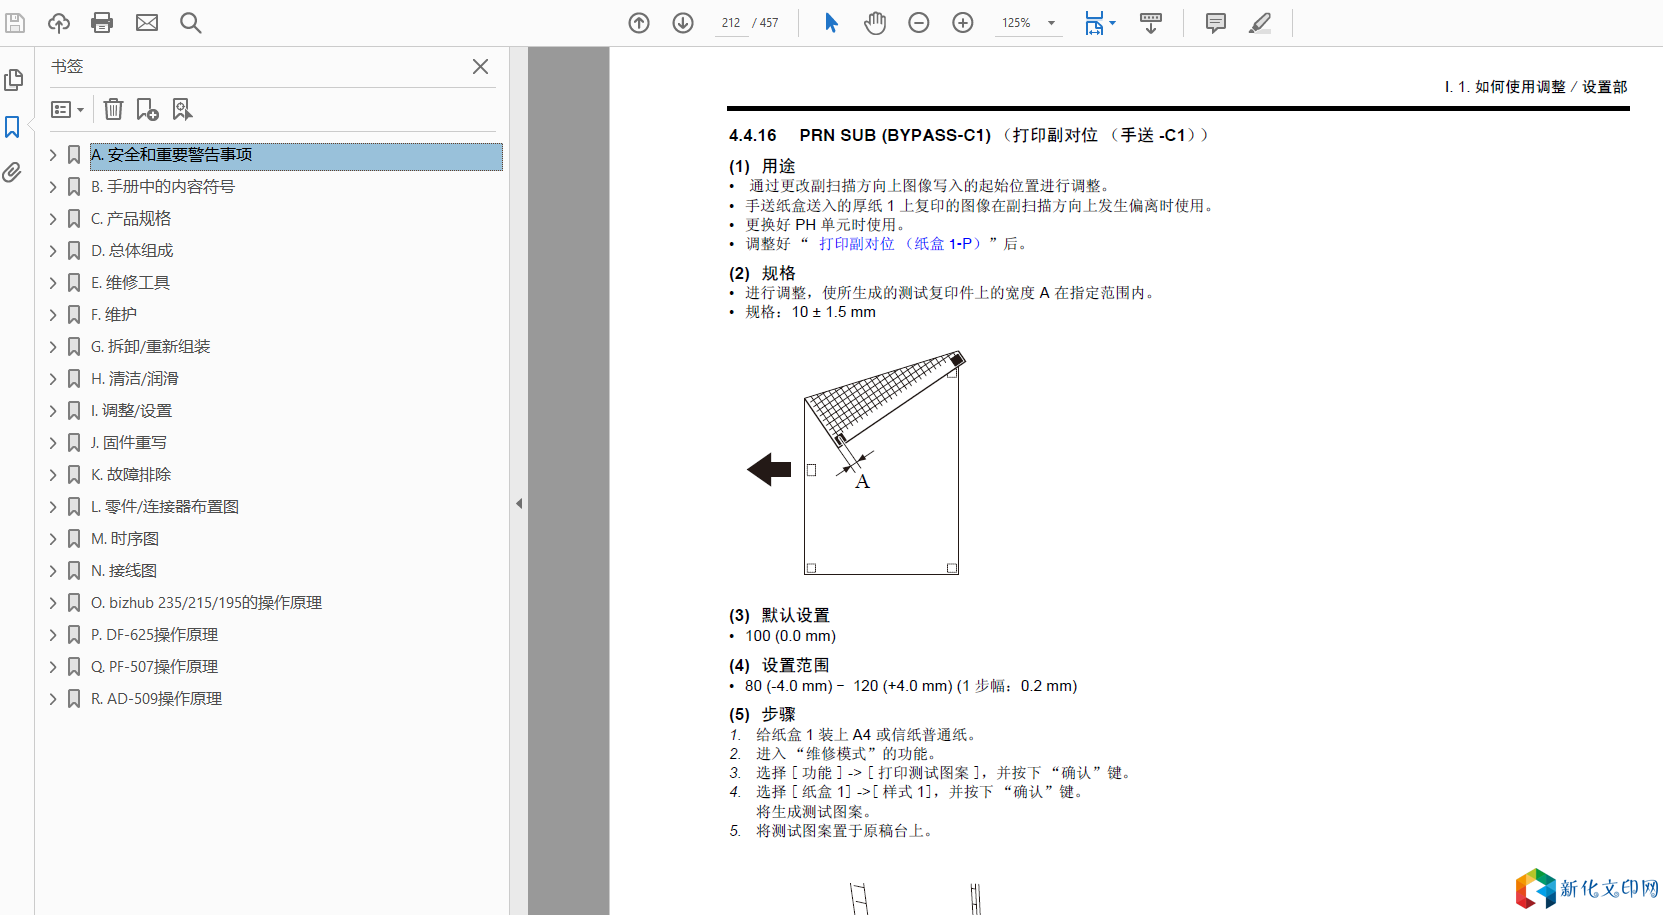Image resolution: width=1663 pixels, height=915 pixels.
Task: Open the bookmark options menu dropdown
Action: [67, 109]
